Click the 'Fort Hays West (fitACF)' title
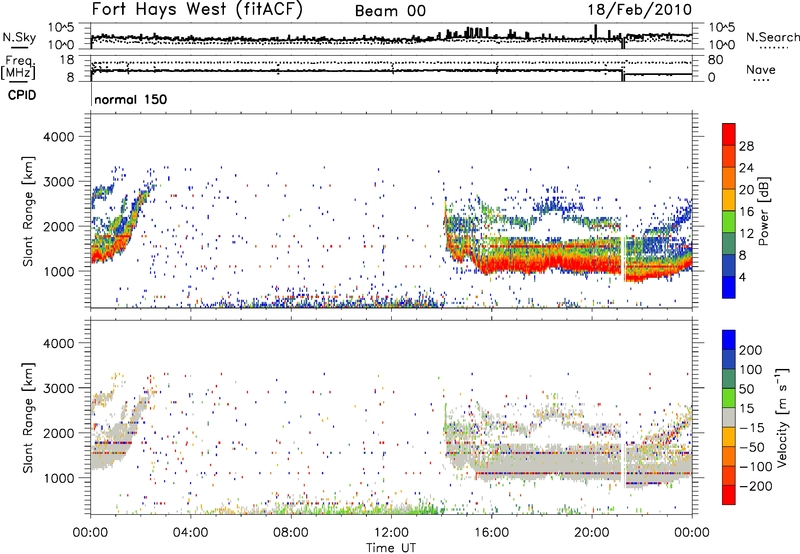The height and width of the screenshot is (554, 800). click(x=197, y=9)
